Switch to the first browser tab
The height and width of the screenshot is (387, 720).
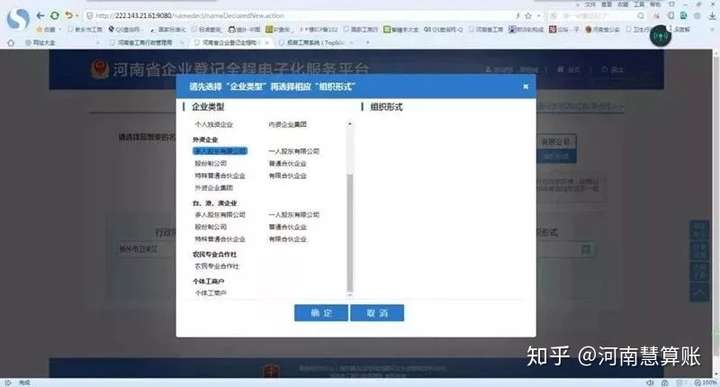tap(45, 43)
